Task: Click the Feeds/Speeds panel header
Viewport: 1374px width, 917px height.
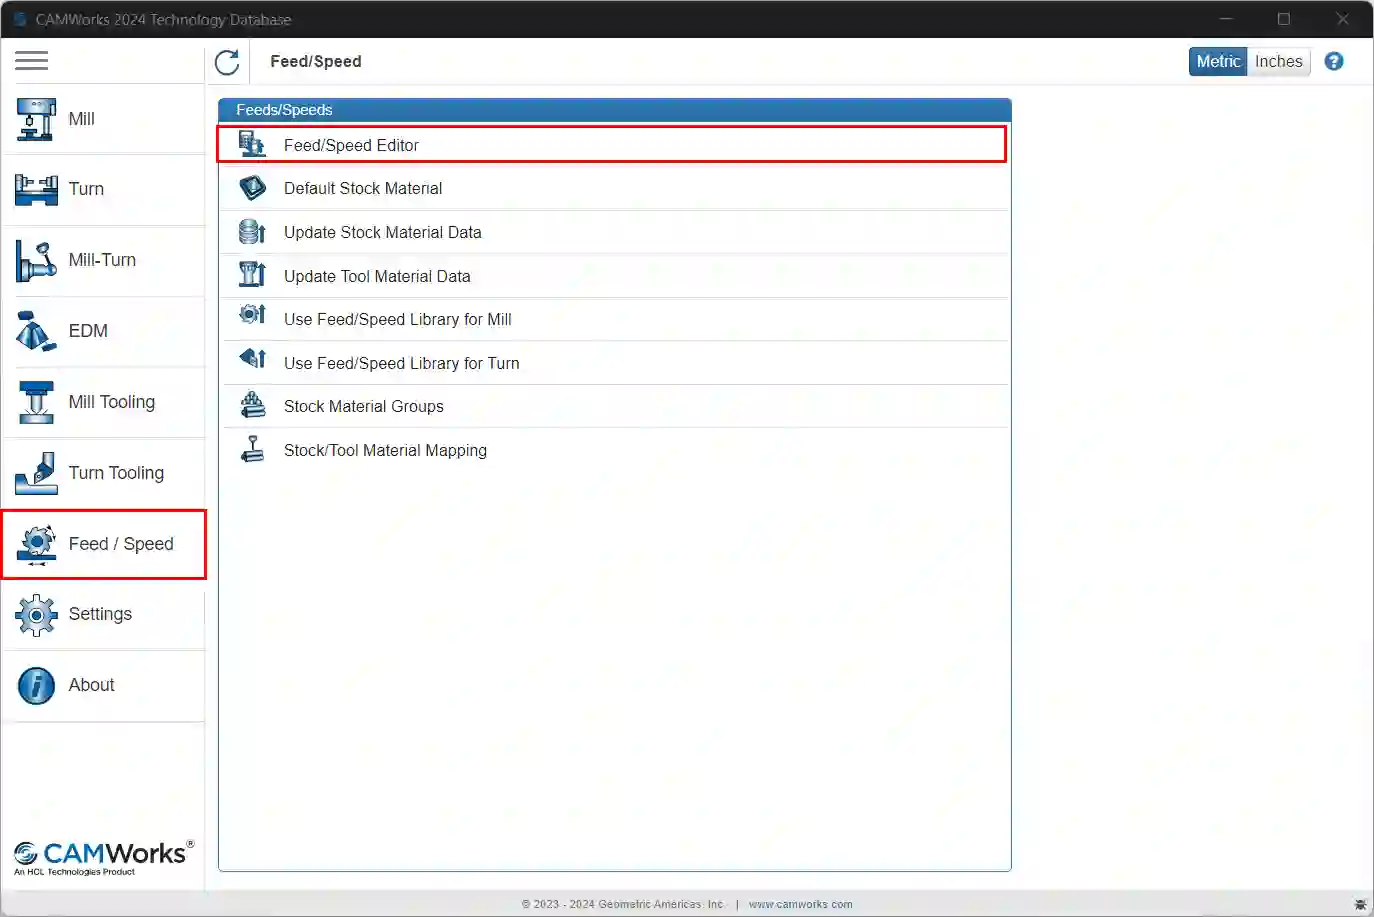Action: click(615, 110)
